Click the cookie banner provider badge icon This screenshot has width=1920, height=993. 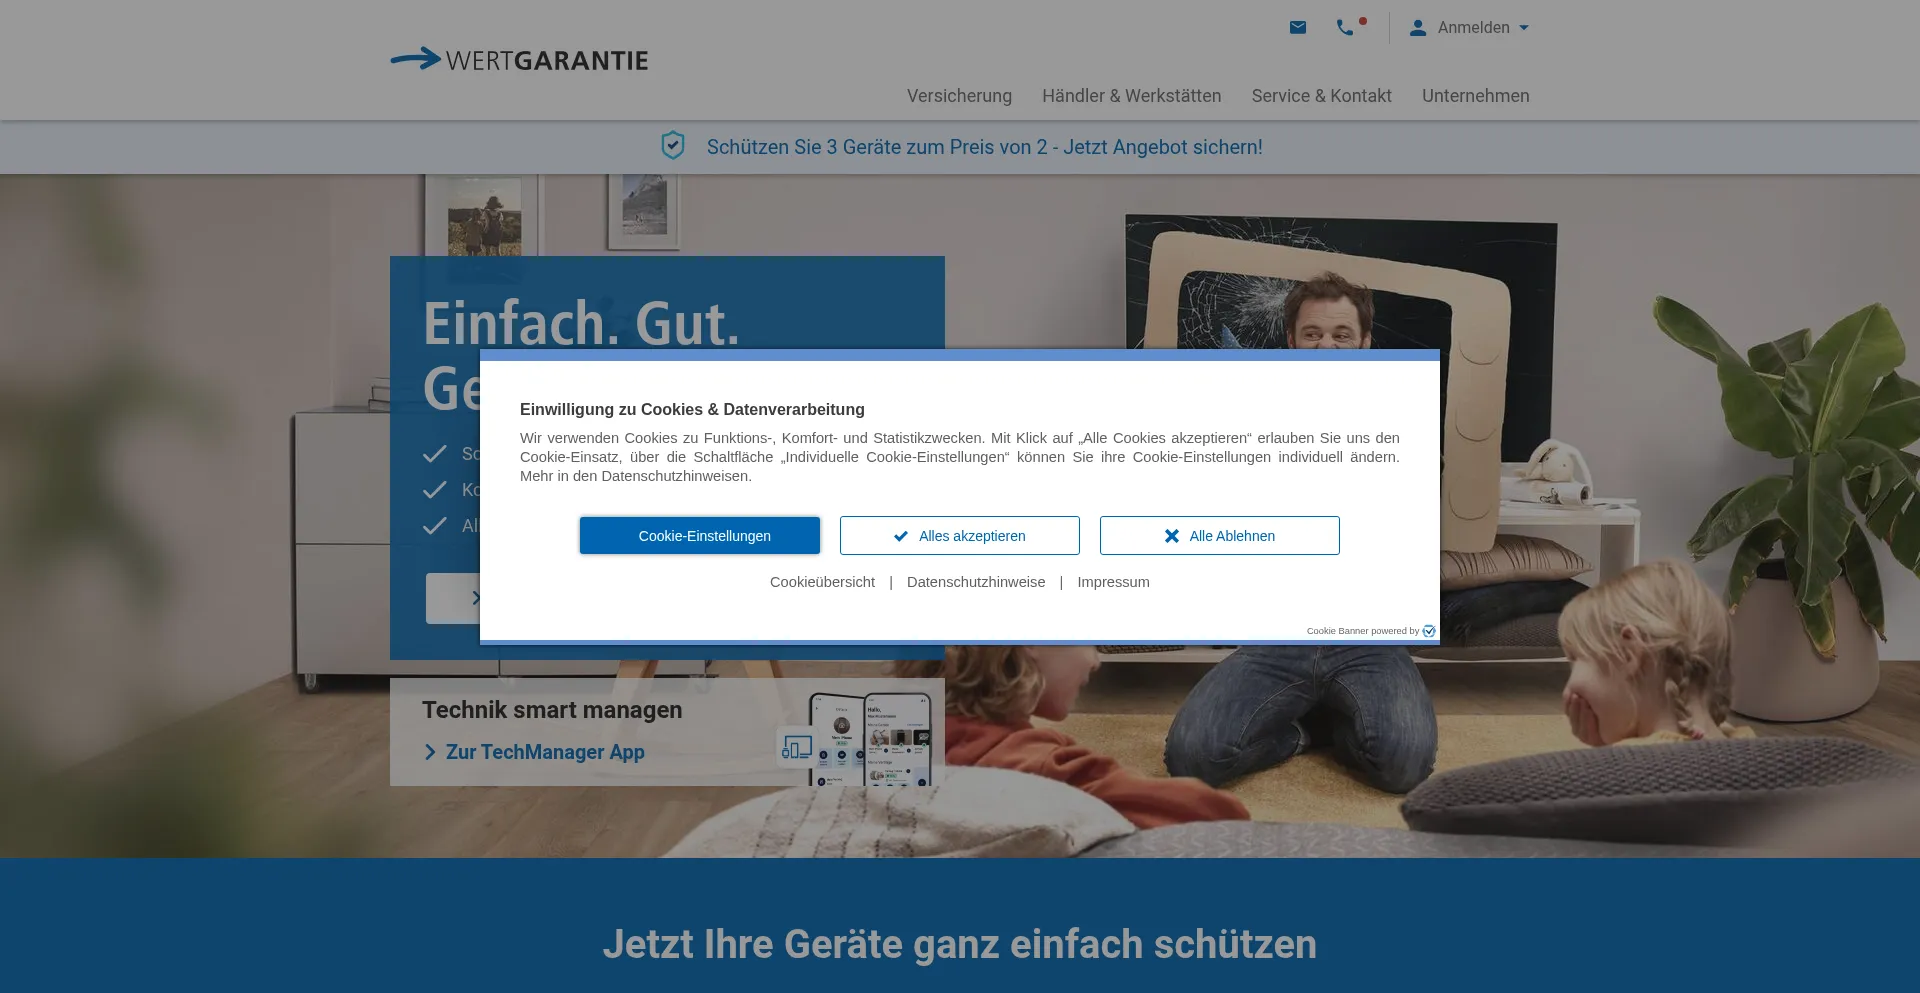pos(1429,631)
